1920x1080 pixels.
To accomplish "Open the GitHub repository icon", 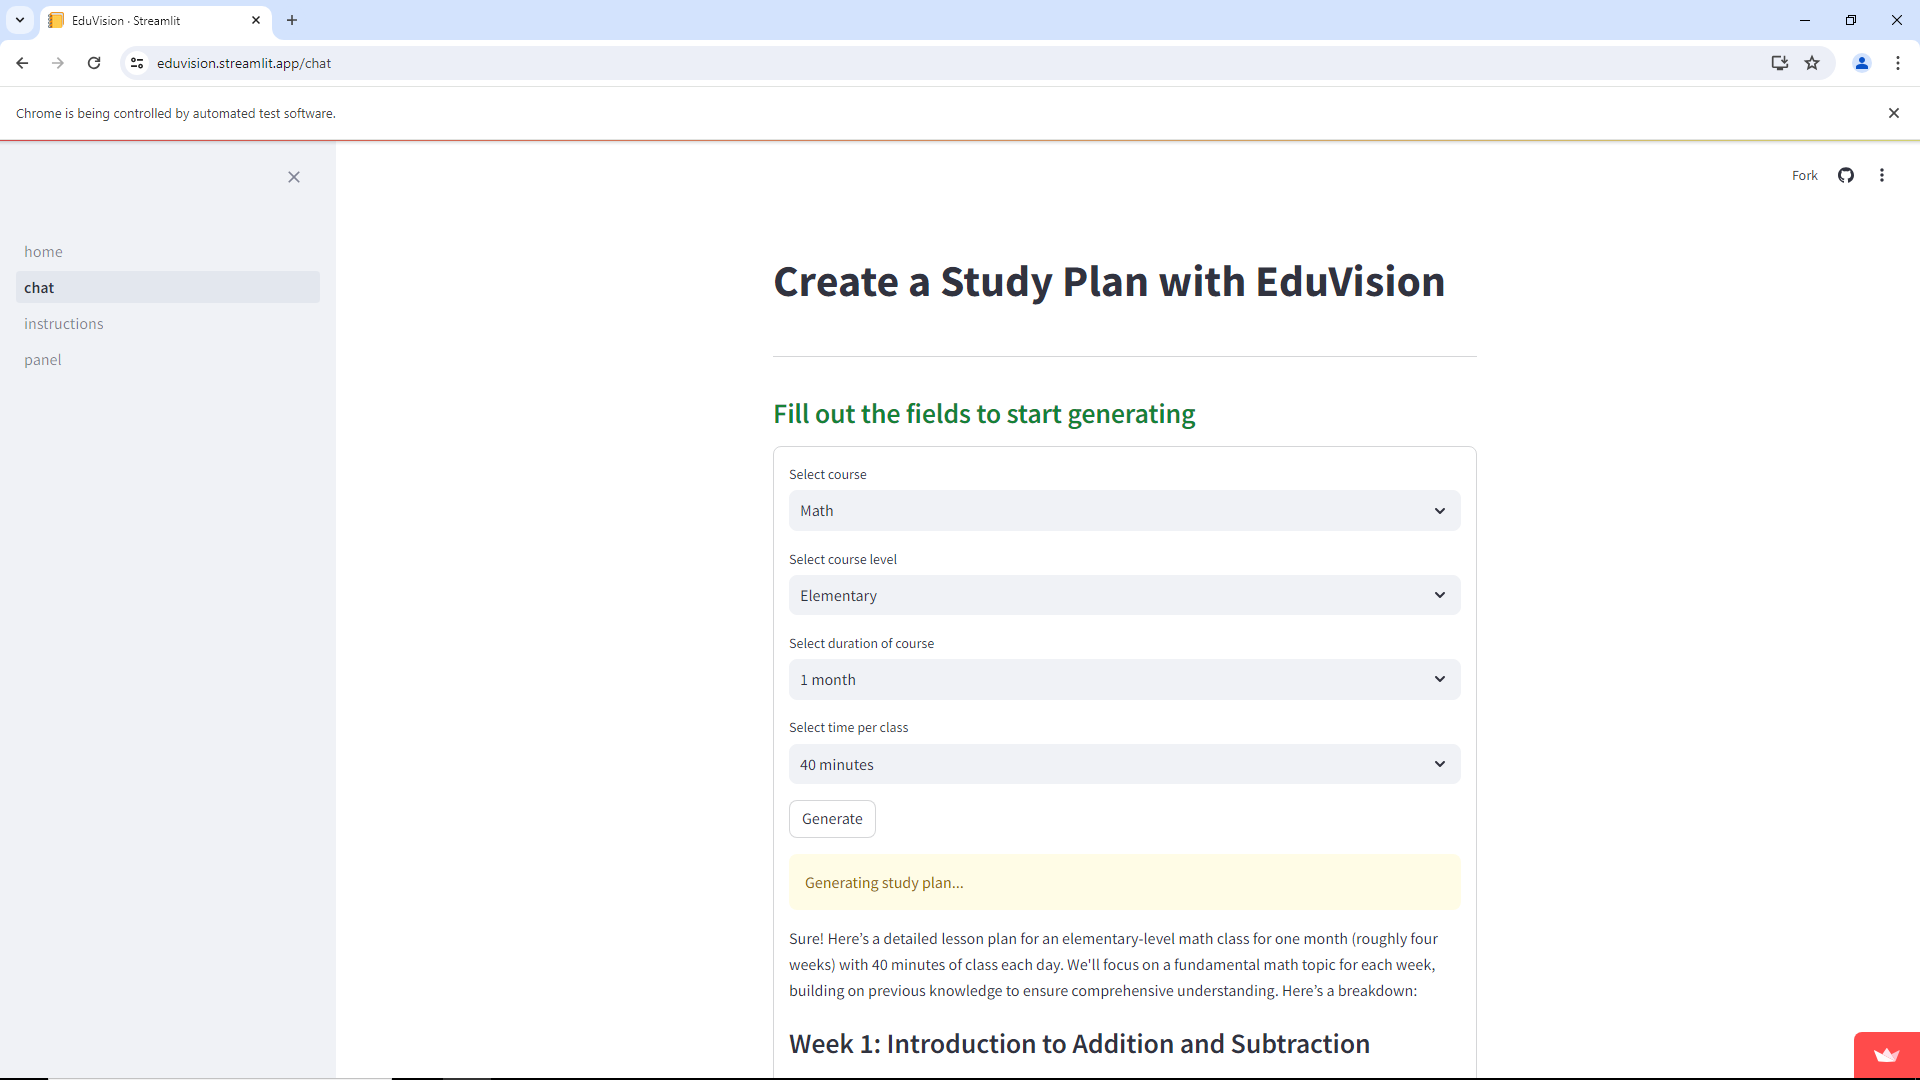I will (1846, 175).
